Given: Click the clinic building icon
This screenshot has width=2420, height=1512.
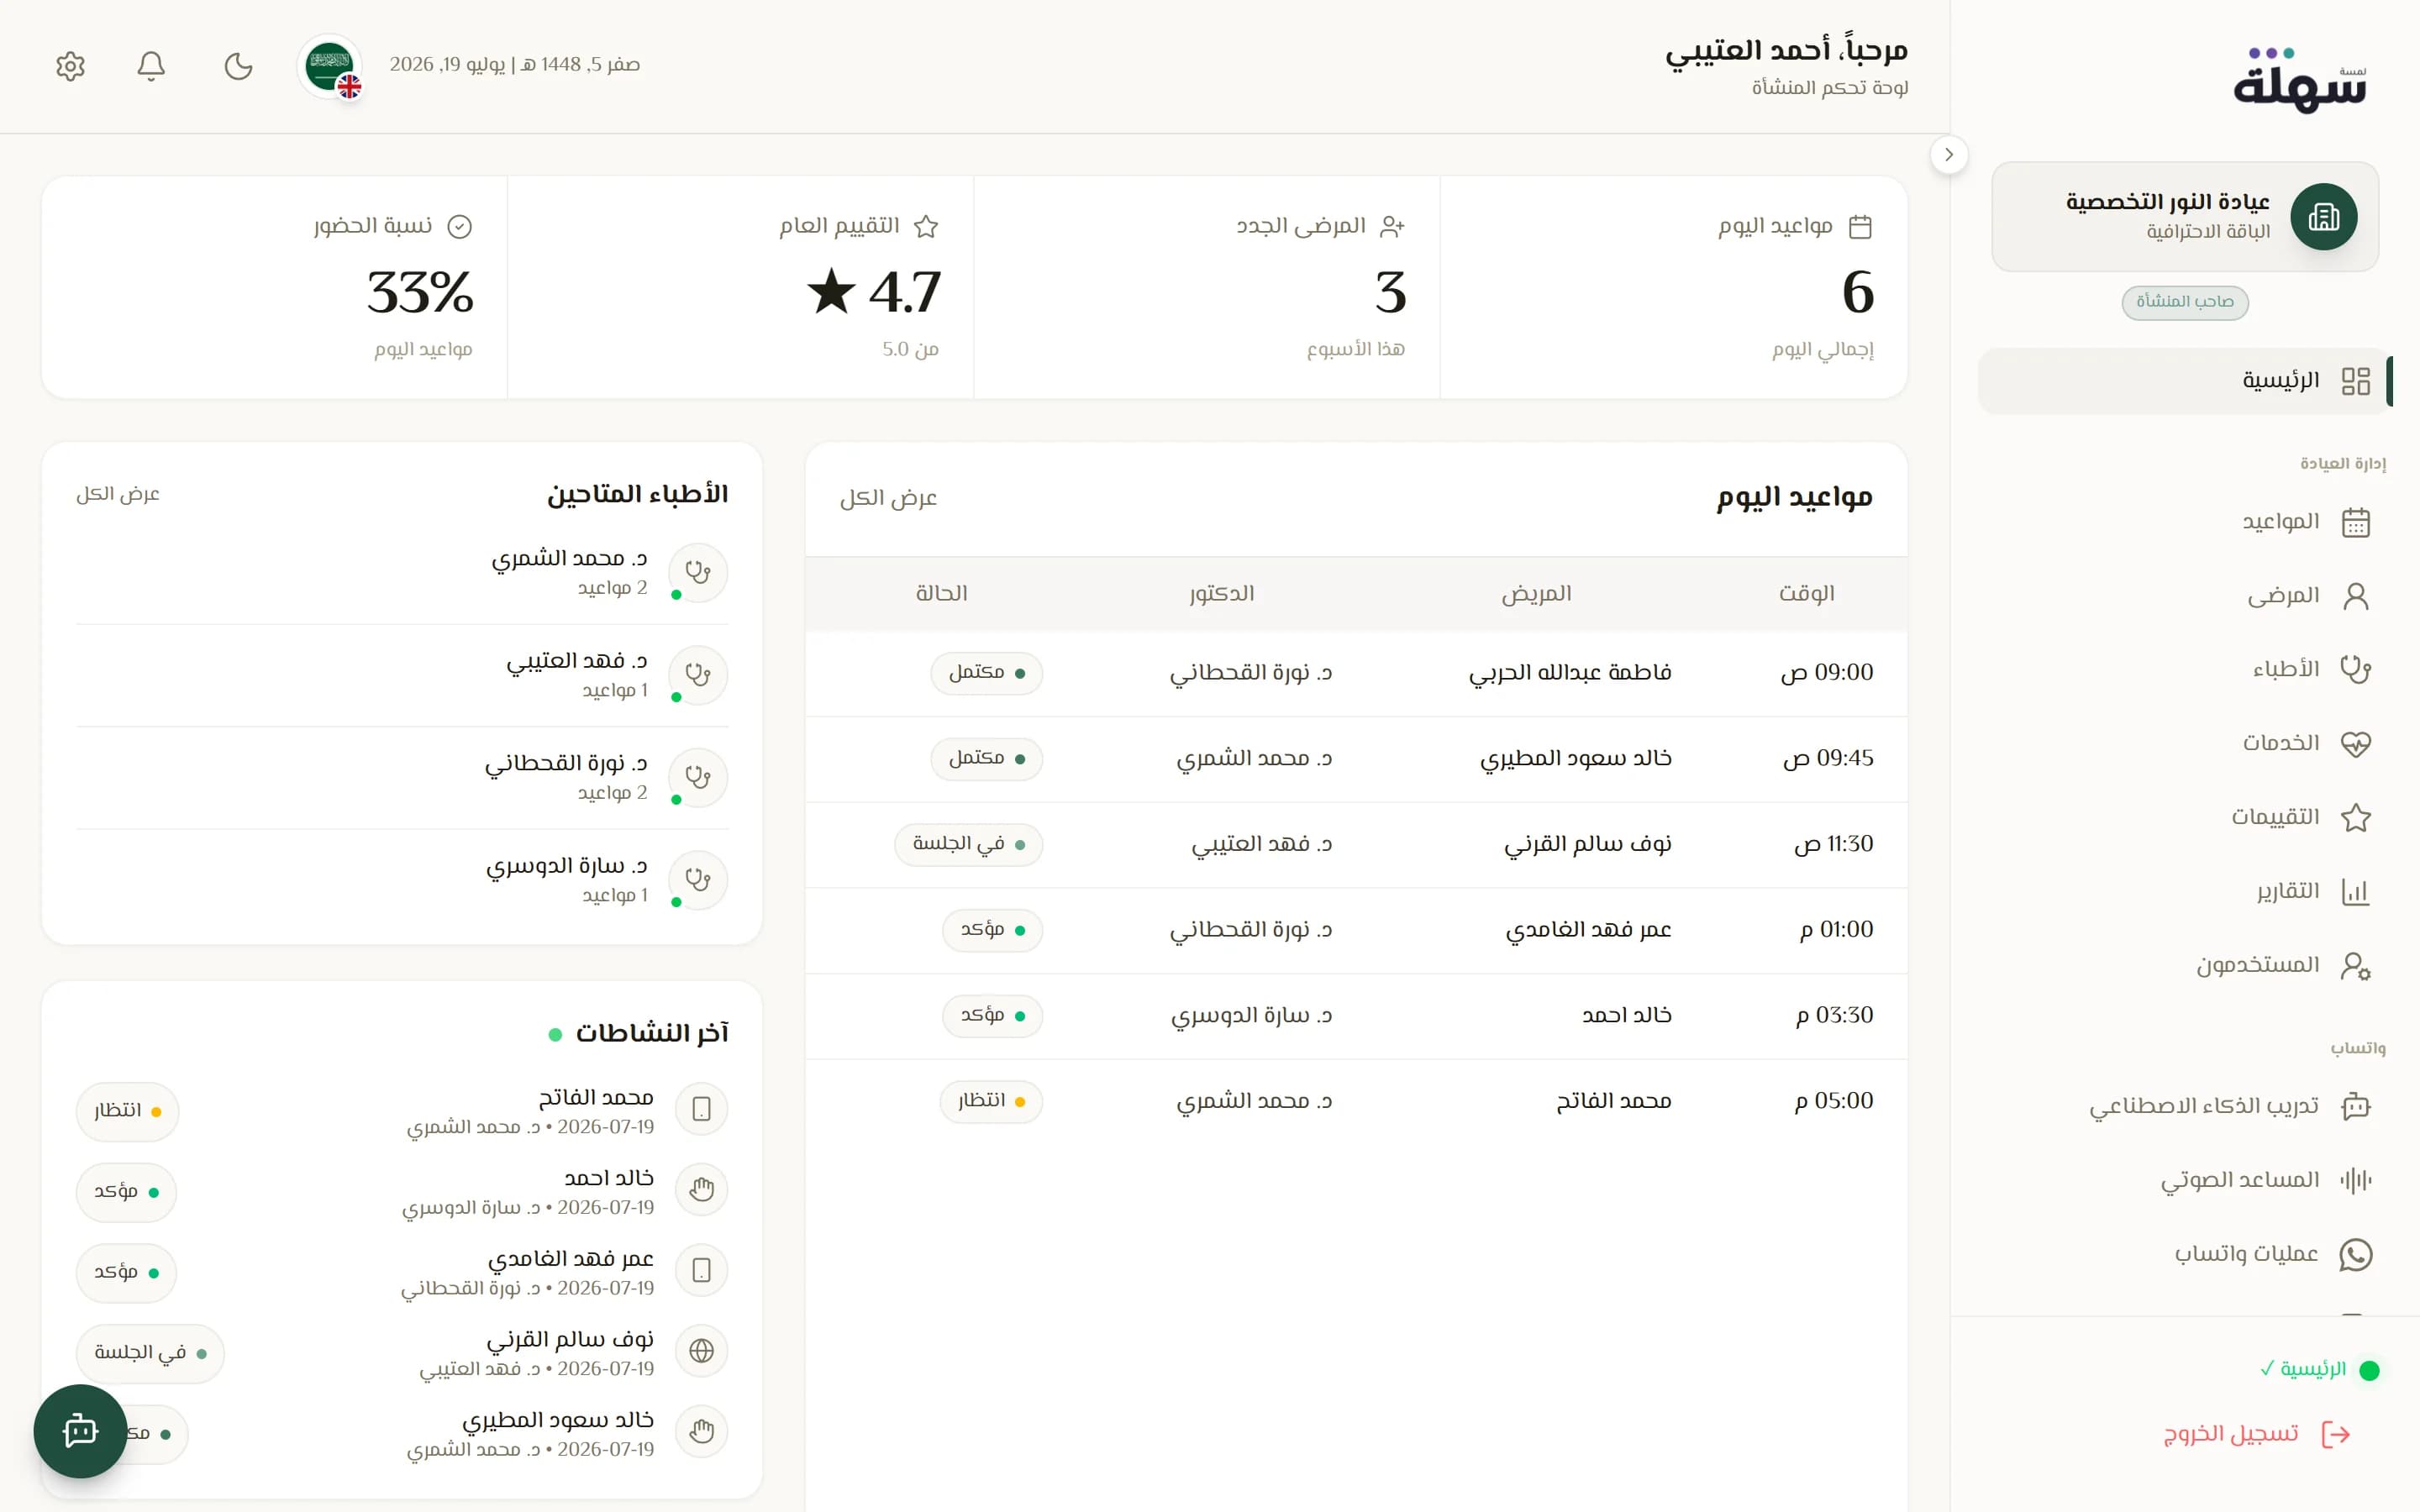Looking at the screenshot, I should click(x=2324, y=217).
